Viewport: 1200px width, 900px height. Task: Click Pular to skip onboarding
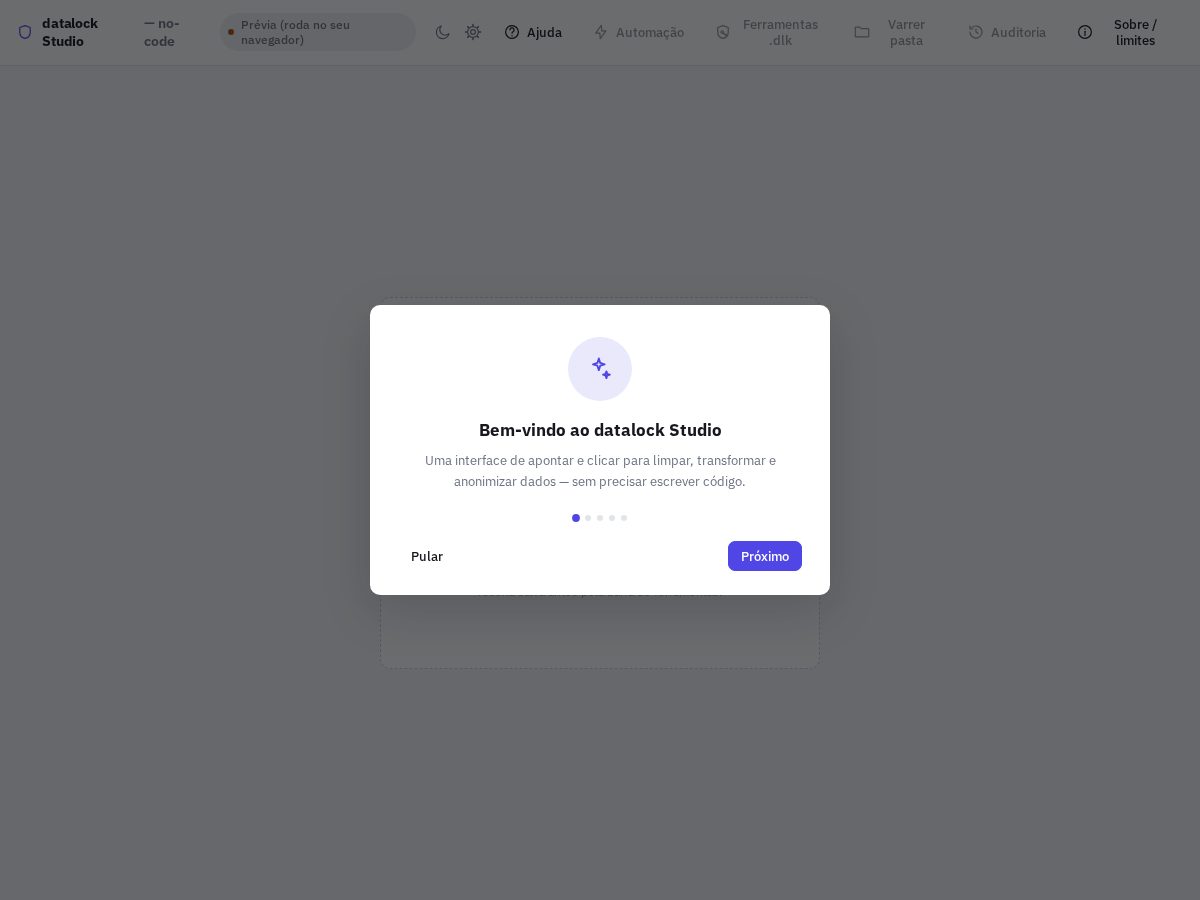[427, 556]
